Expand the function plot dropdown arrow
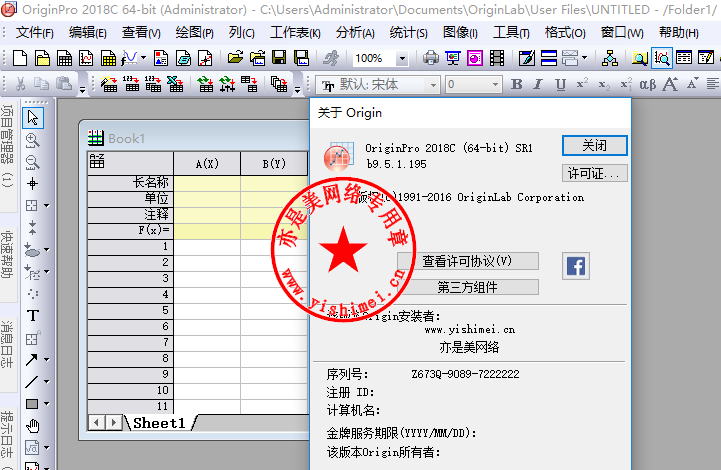 click(143, 58)
